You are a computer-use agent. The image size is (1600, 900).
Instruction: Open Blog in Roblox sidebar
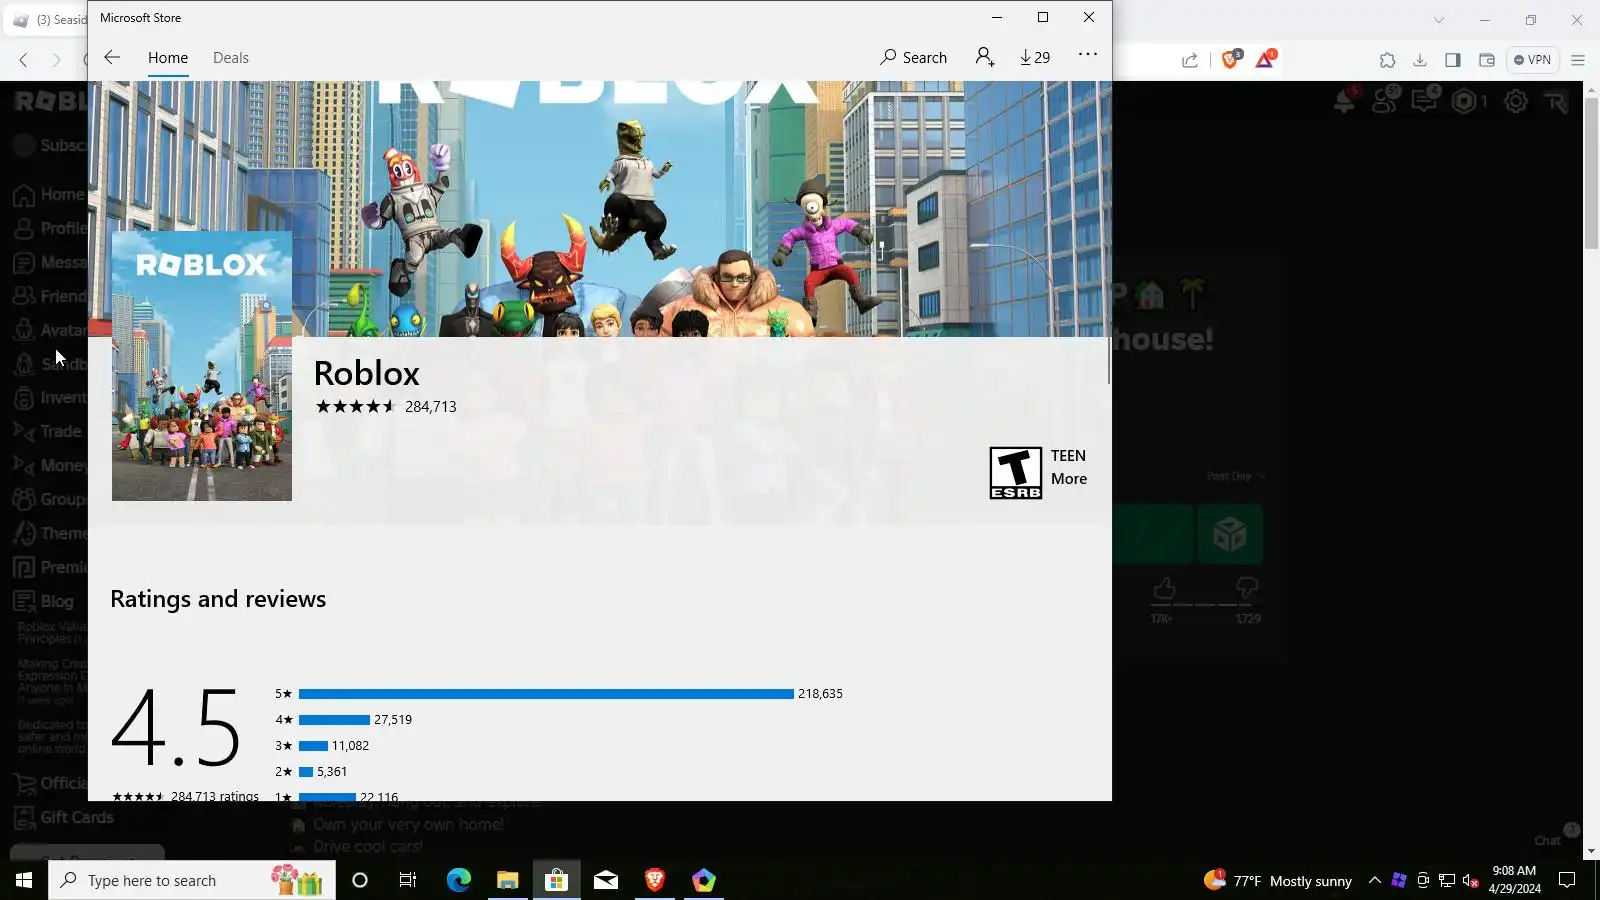pyautogui.click(x=43, y=602)
